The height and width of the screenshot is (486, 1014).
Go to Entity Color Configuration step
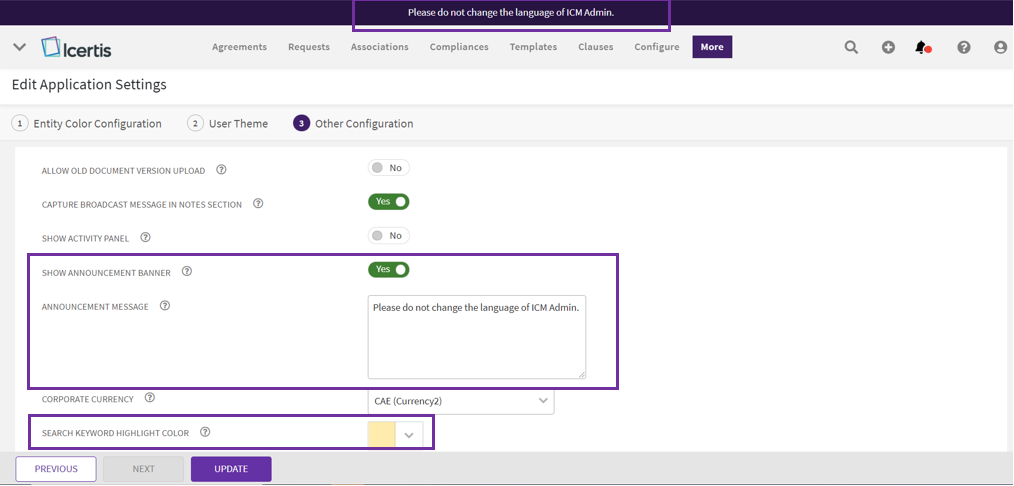pos(87,123)
